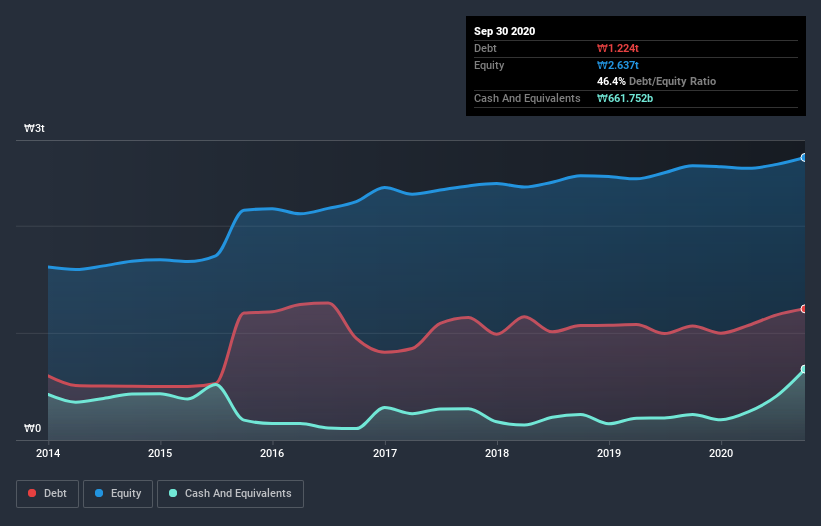Click the 2018 x-axis label
Image resolution: width=821 pixels, height=526 pixels.
(x=497, y=453)
